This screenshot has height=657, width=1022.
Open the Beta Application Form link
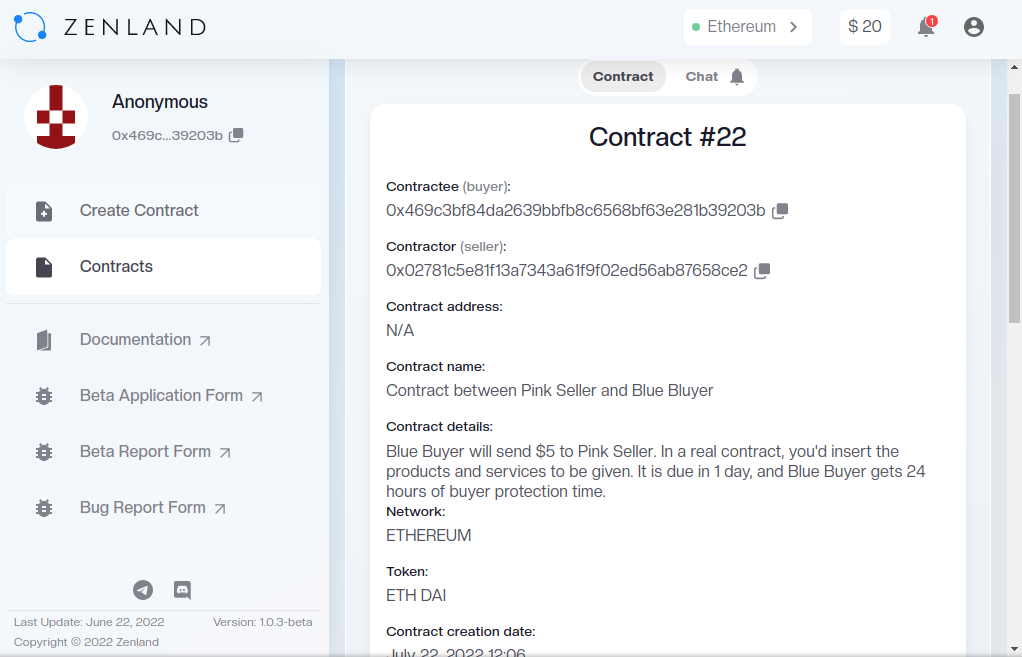tap(164, 396)
